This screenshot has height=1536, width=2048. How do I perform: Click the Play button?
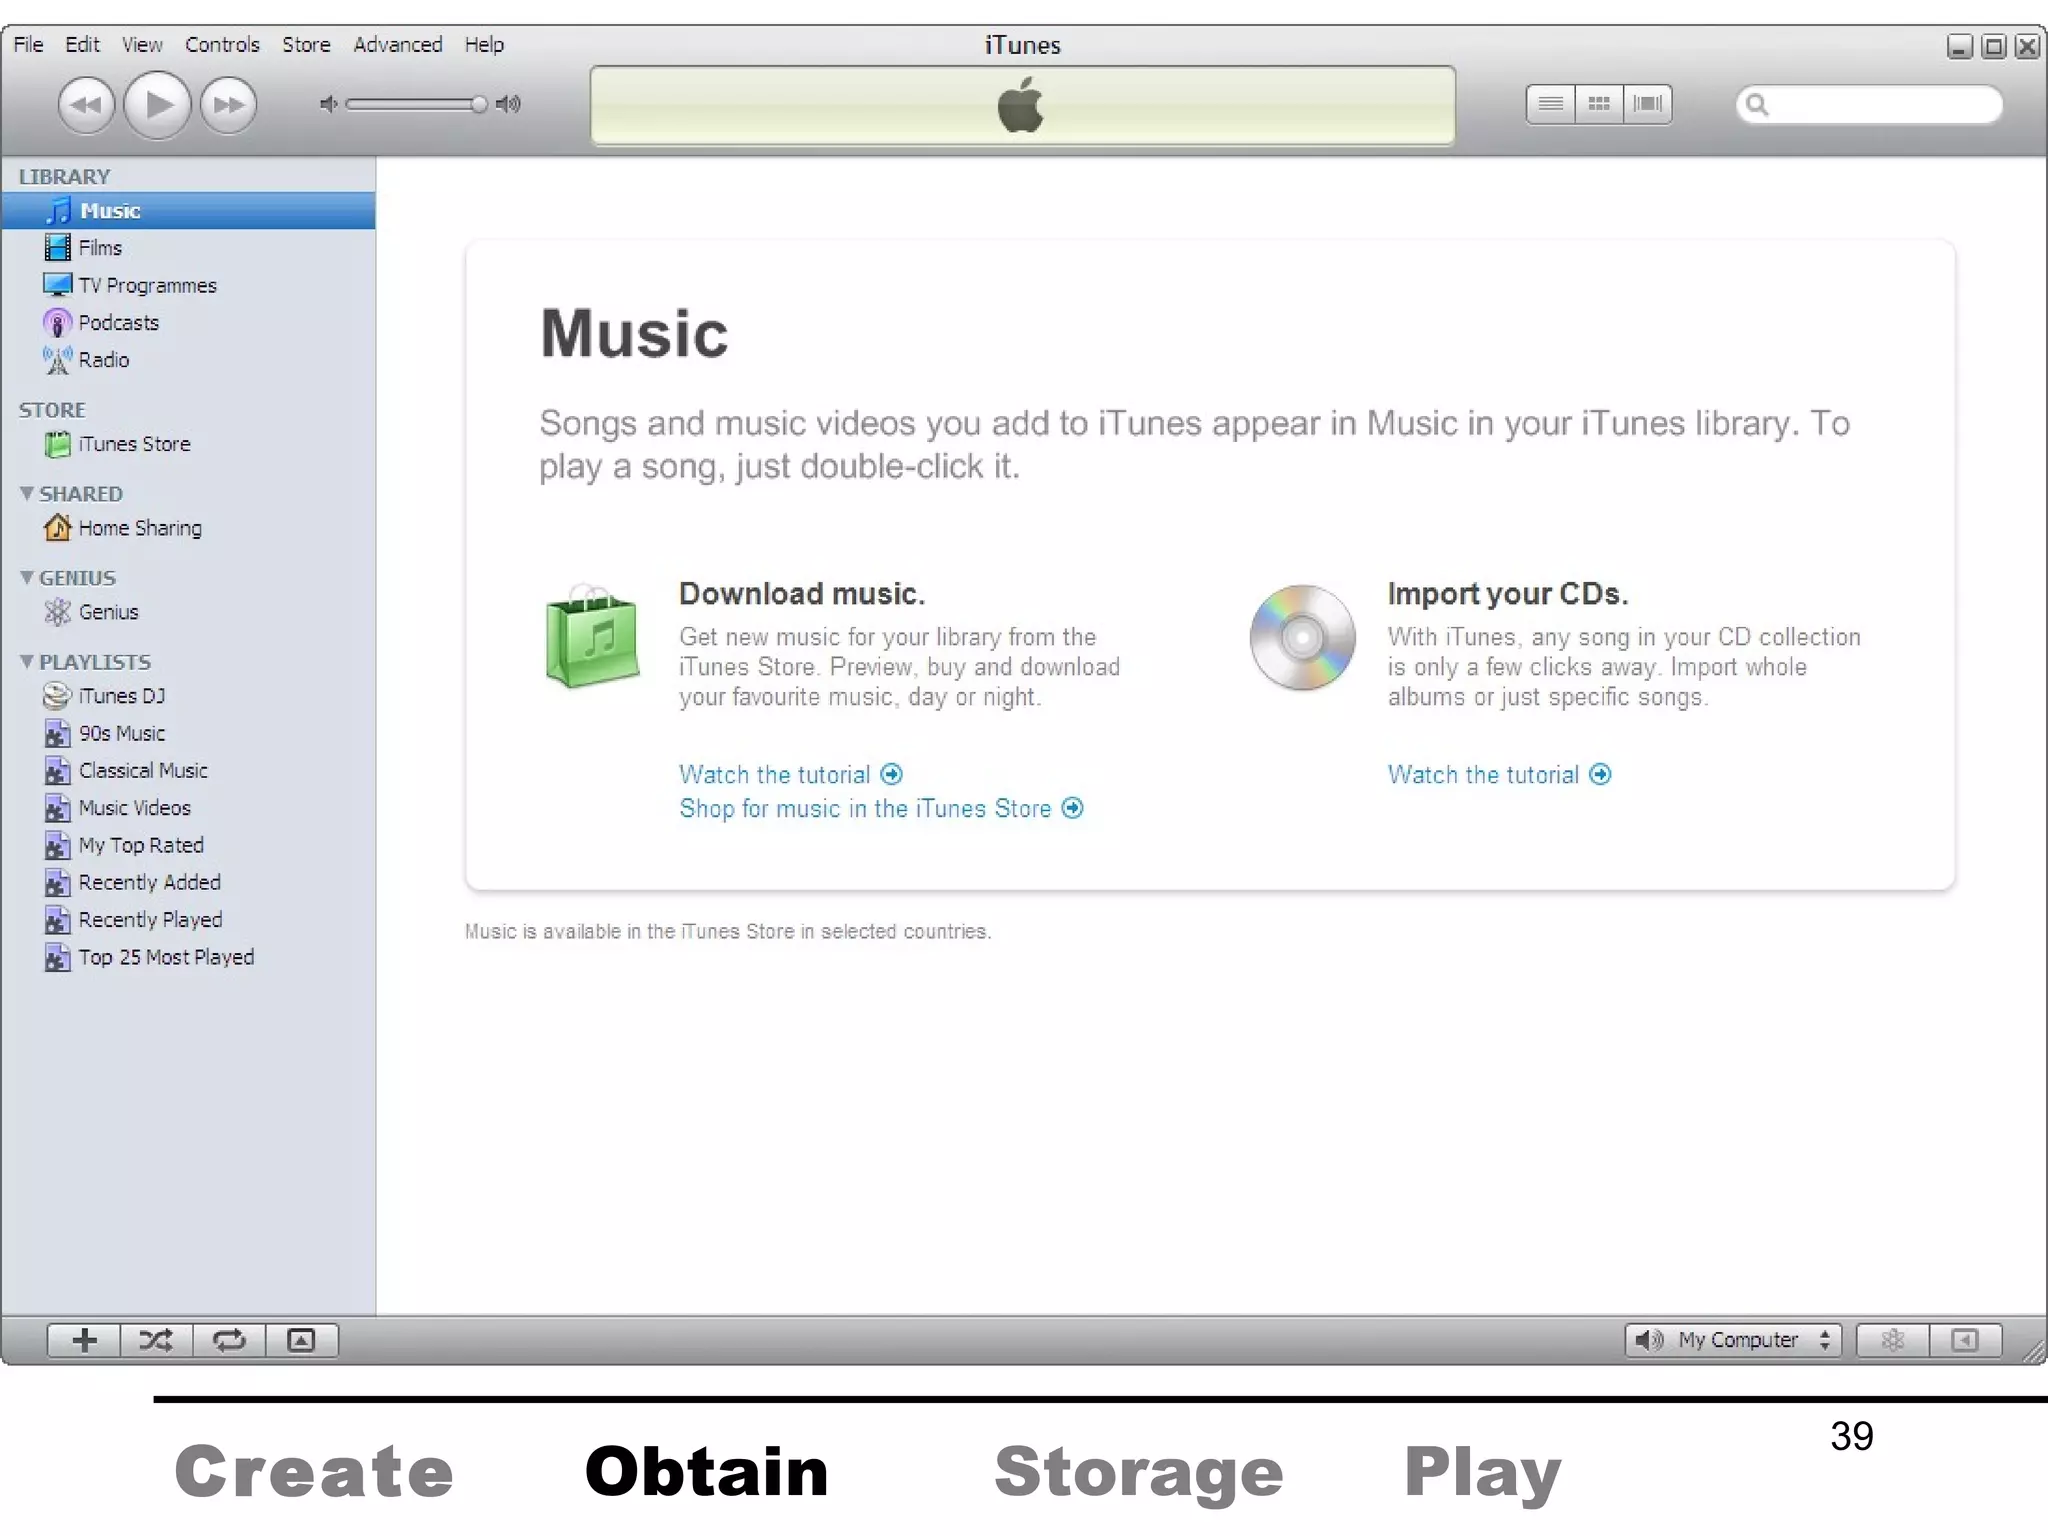point(157,104)
